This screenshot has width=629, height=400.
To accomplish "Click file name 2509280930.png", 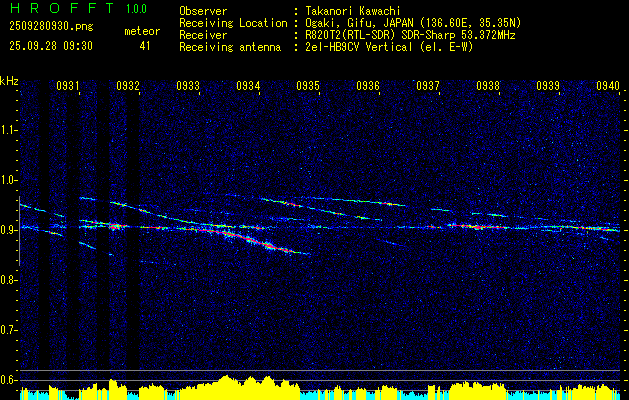I will [x=51, y=27].
